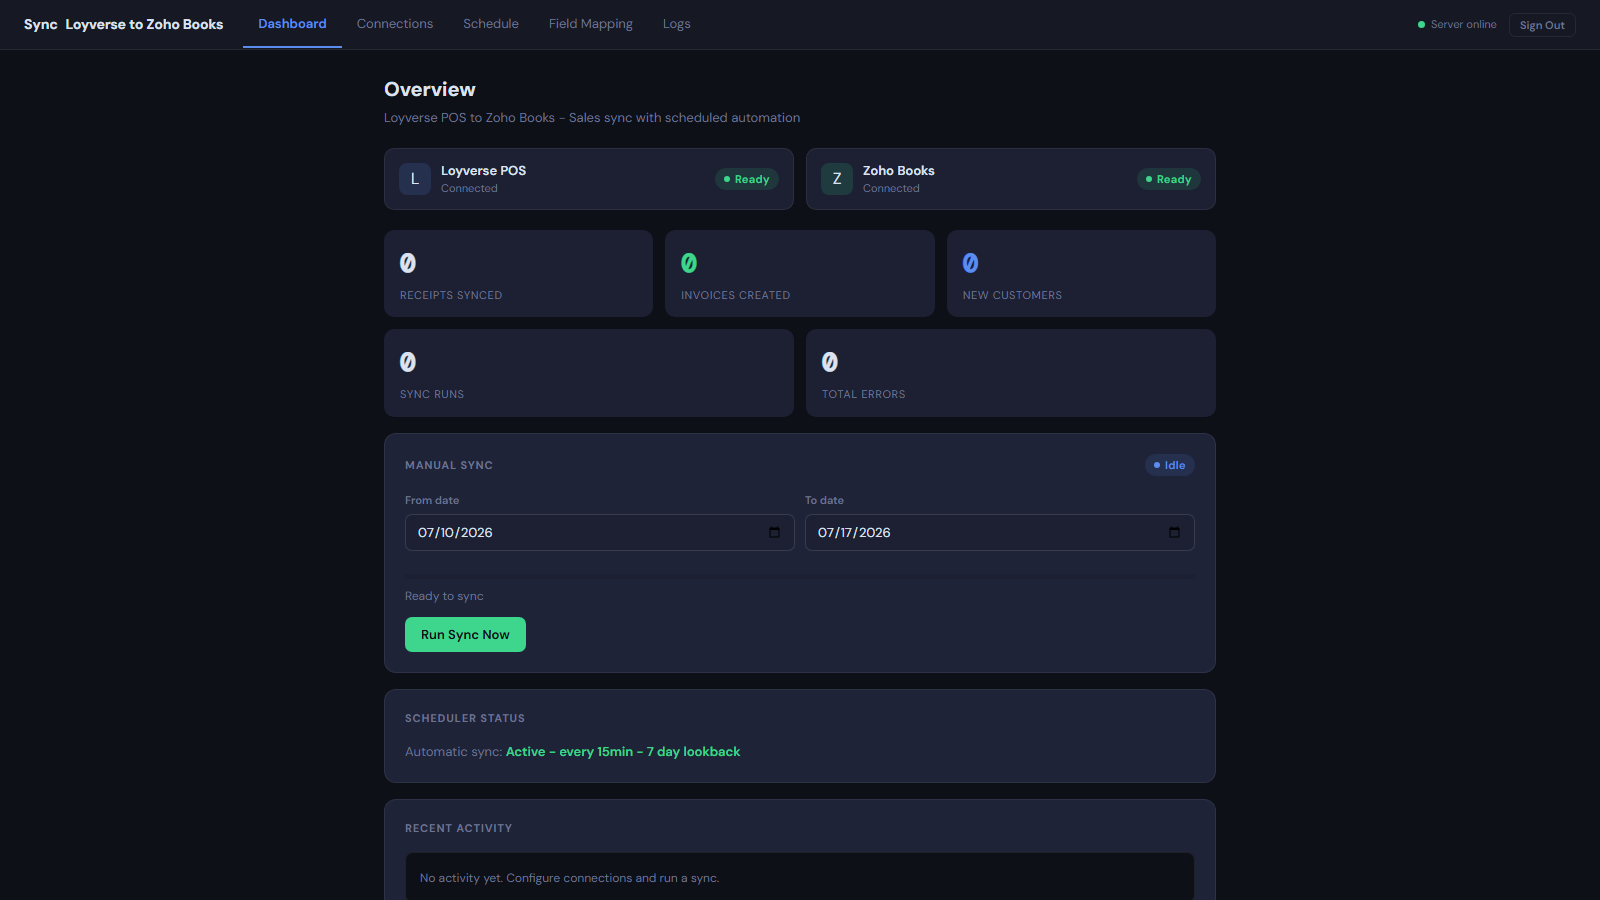Switch to the Dashboard tab
This screenshot has height=900, width=1600.
[292, 24]
